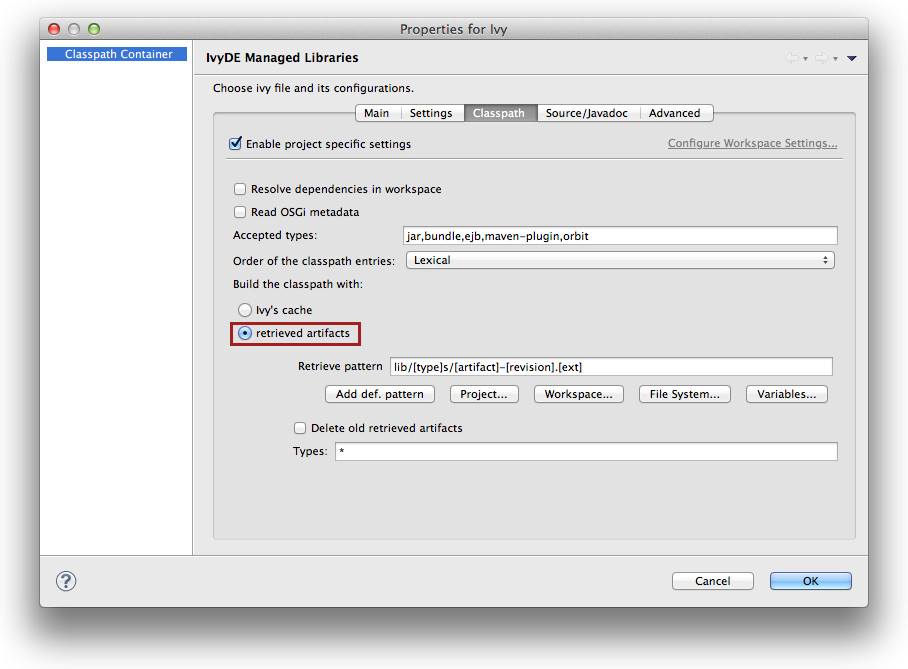Screen dimensions: 908x669
Task: Click the forward navigation arrow icon
Action: [x=821, y=59]
